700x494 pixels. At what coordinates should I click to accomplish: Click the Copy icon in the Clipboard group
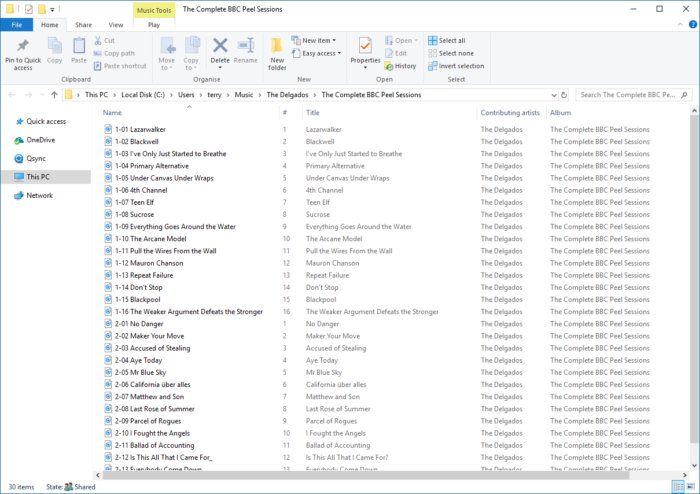click(x=54, y=46)
